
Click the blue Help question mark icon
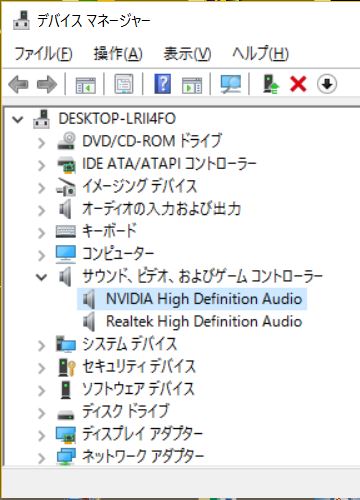point(163,84)
